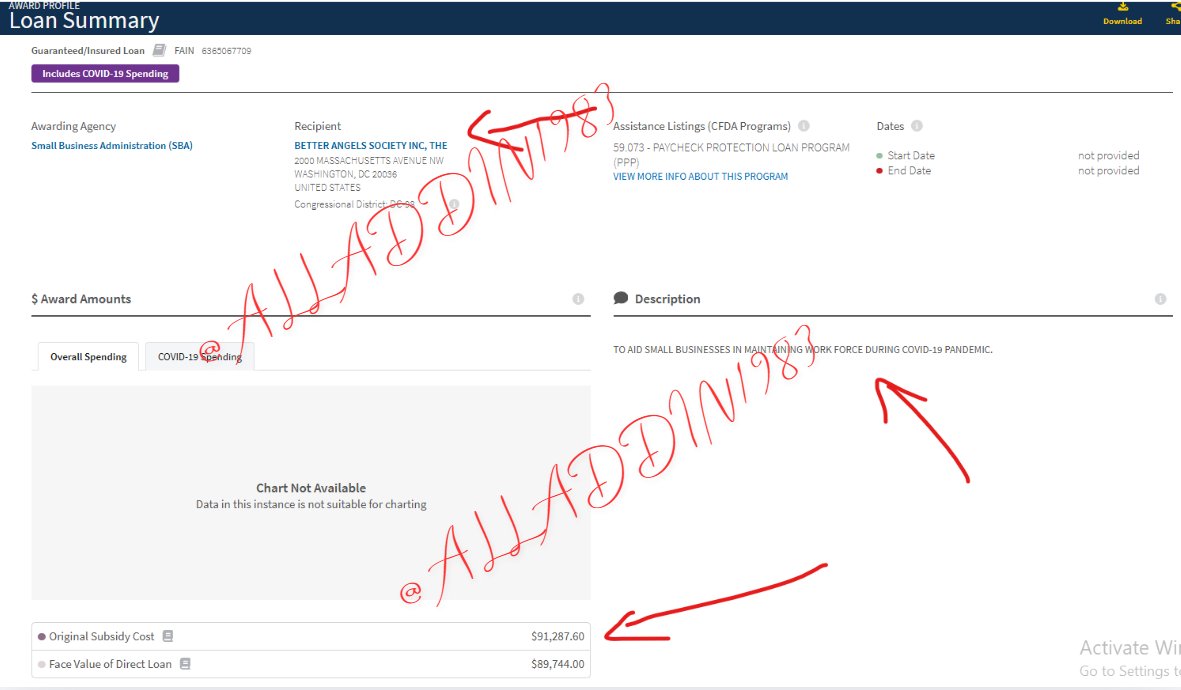Switch to the COVID-19 Spending tab
The image size is (1181, 690).
point(200,356)
